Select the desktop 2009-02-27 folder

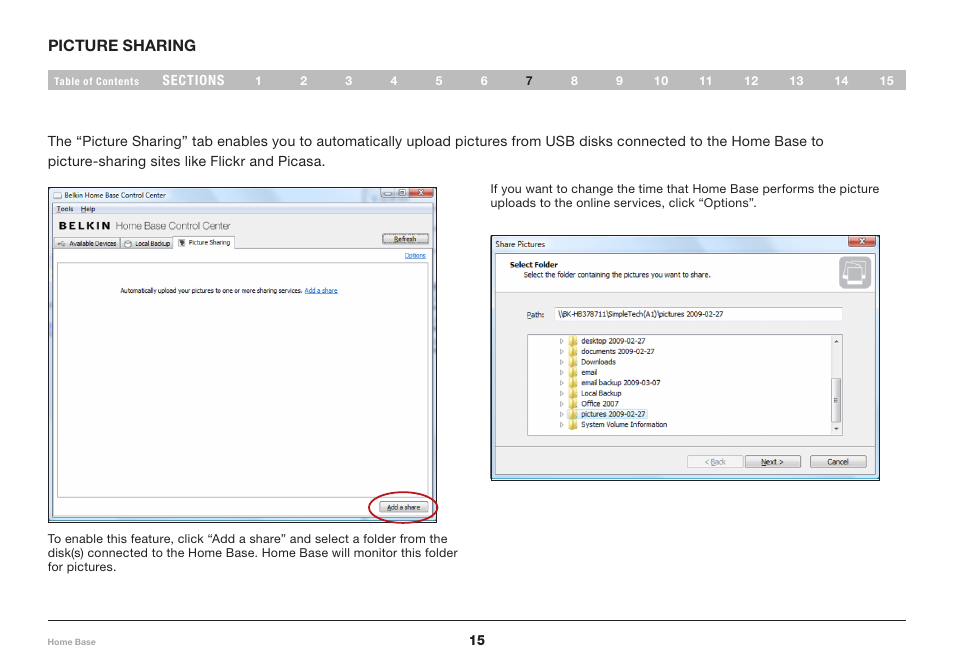[x=613, y=341]
